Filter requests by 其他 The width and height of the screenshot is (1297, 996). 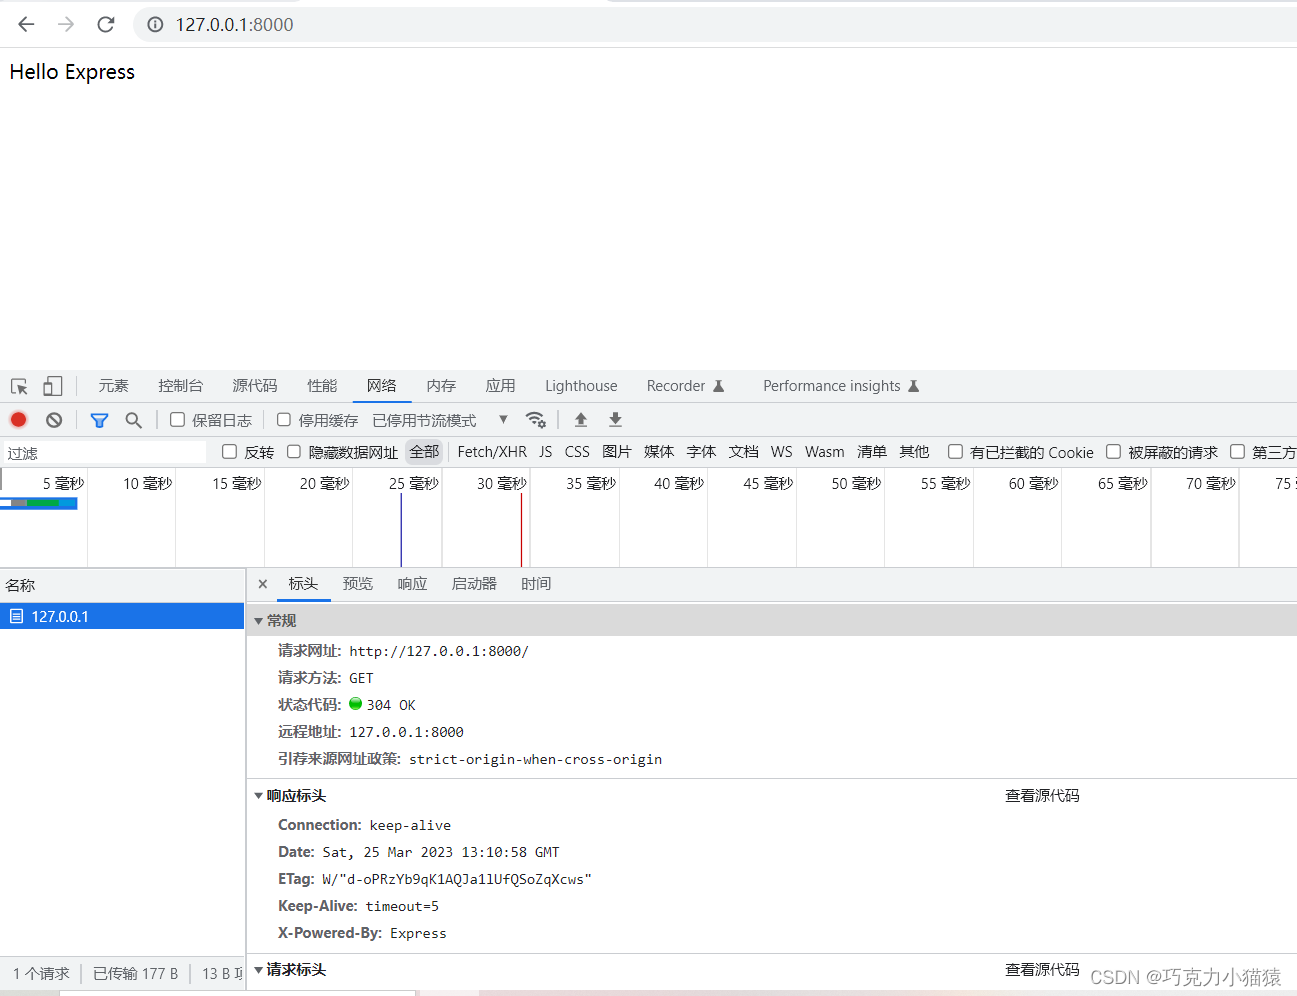pyautogui.click(x=914, y=452)
